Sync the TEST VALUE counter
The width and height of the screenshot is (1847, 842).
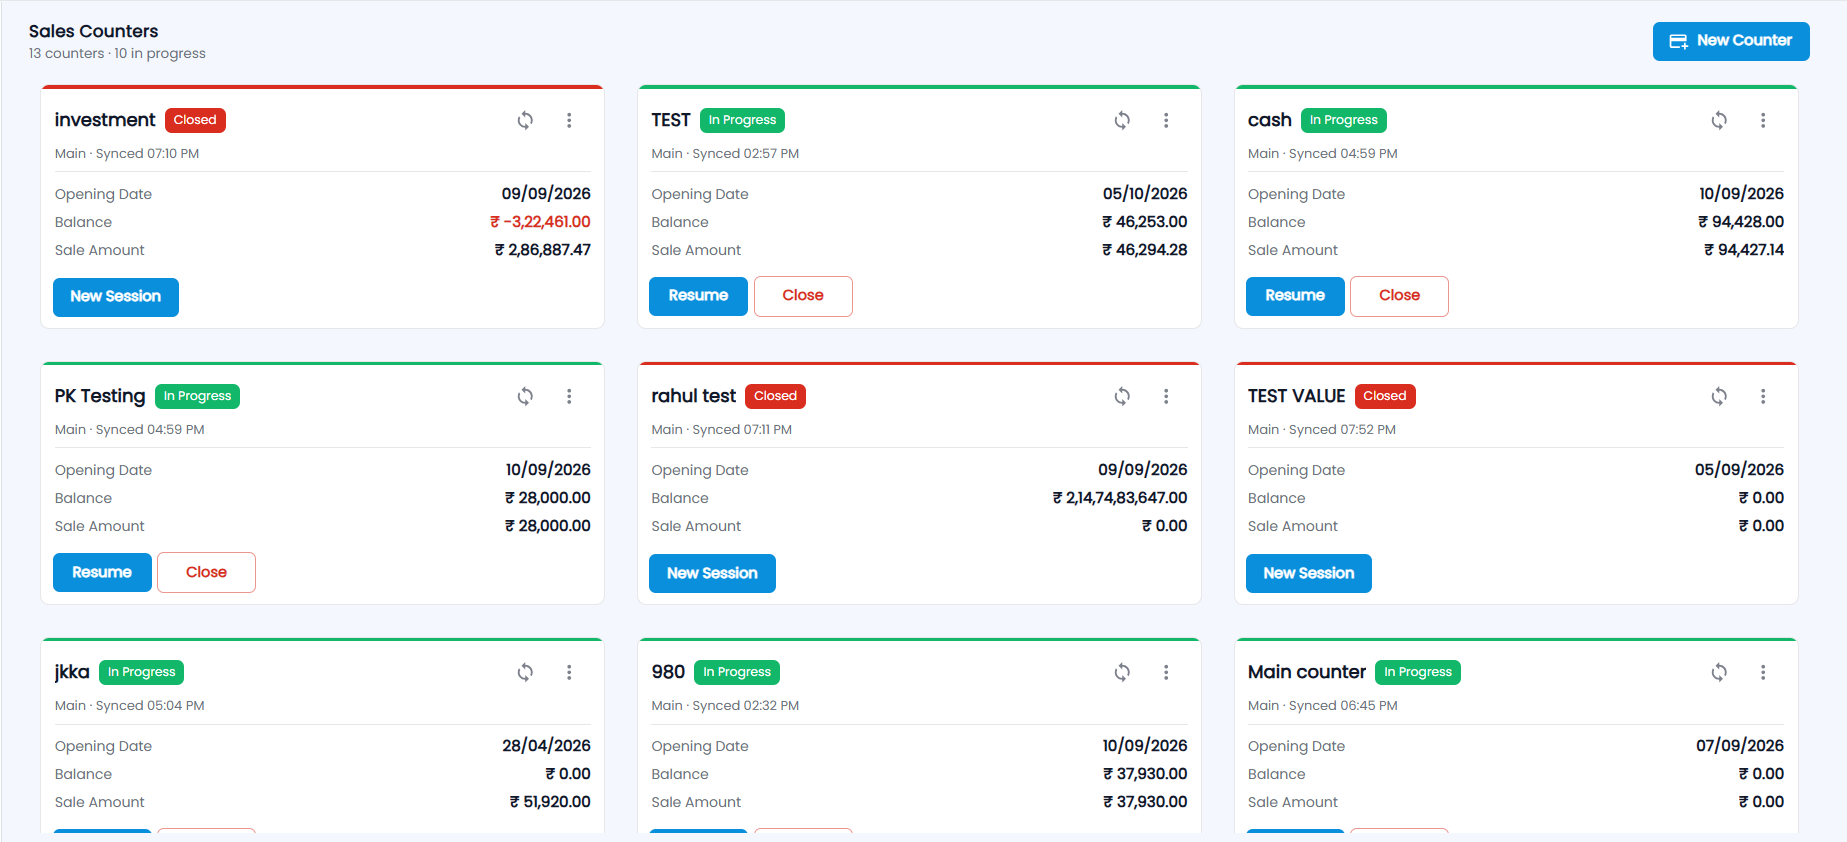1719,396
